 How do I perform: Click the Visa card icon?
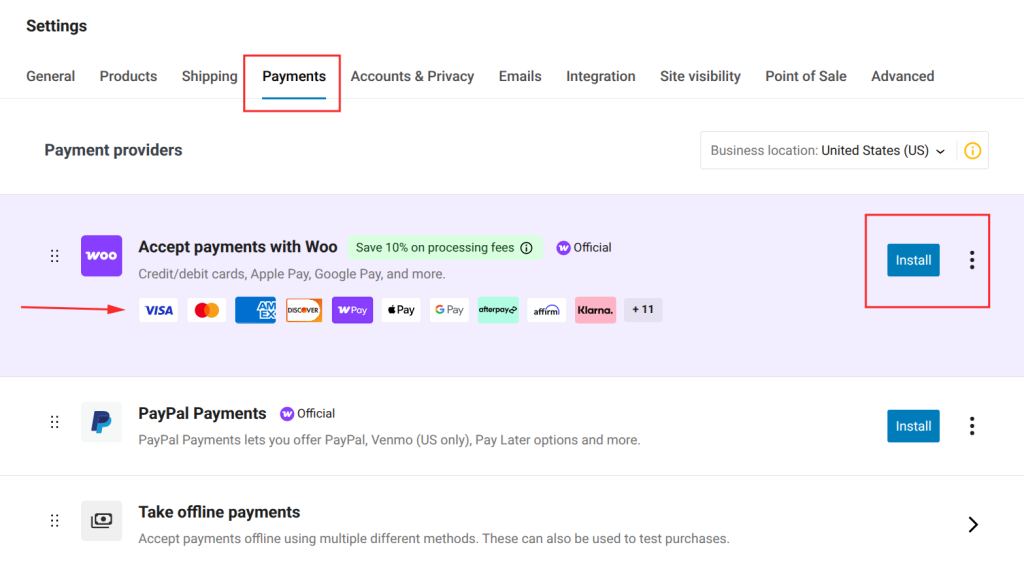[159, 310]
